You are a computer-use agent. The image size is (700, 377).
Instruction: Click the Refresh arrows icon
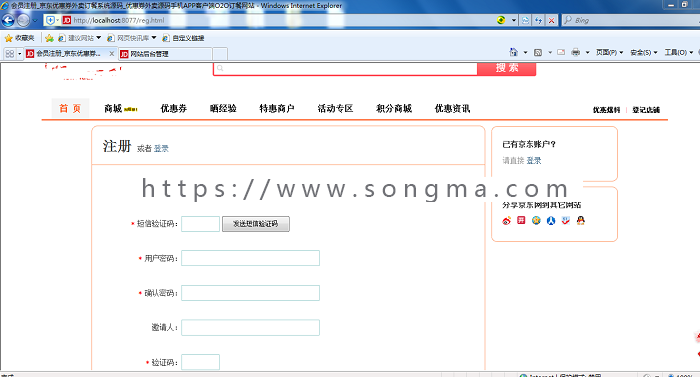[x=538, y=20]
